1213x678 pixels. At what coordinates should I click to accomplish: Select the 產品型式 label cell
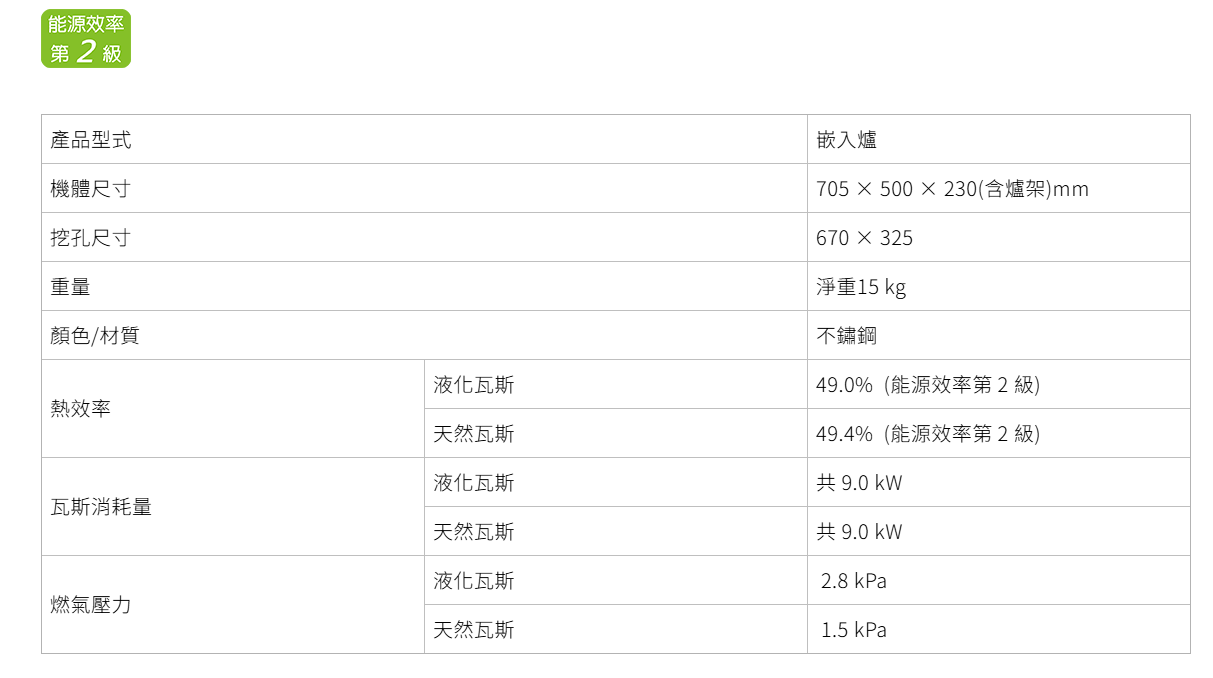click(424, 139)
